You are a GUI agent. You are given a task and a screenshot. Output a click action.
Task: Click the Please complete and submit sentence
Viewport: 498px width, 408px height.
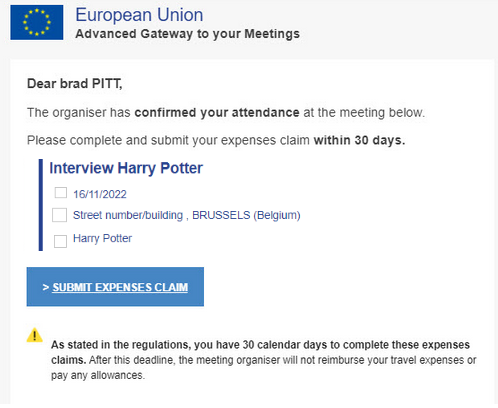pos(216,140)
